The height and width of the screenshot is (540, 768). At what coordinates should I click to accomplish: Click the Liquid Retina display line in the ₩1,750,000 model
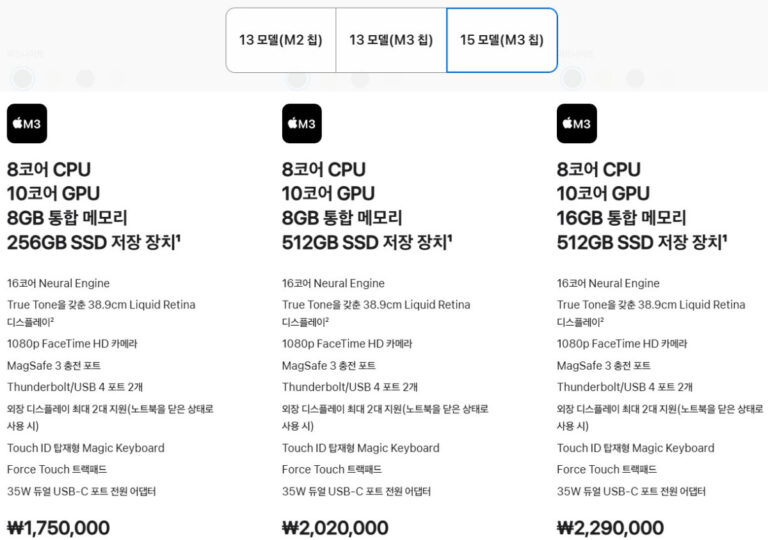coord(101,313)
